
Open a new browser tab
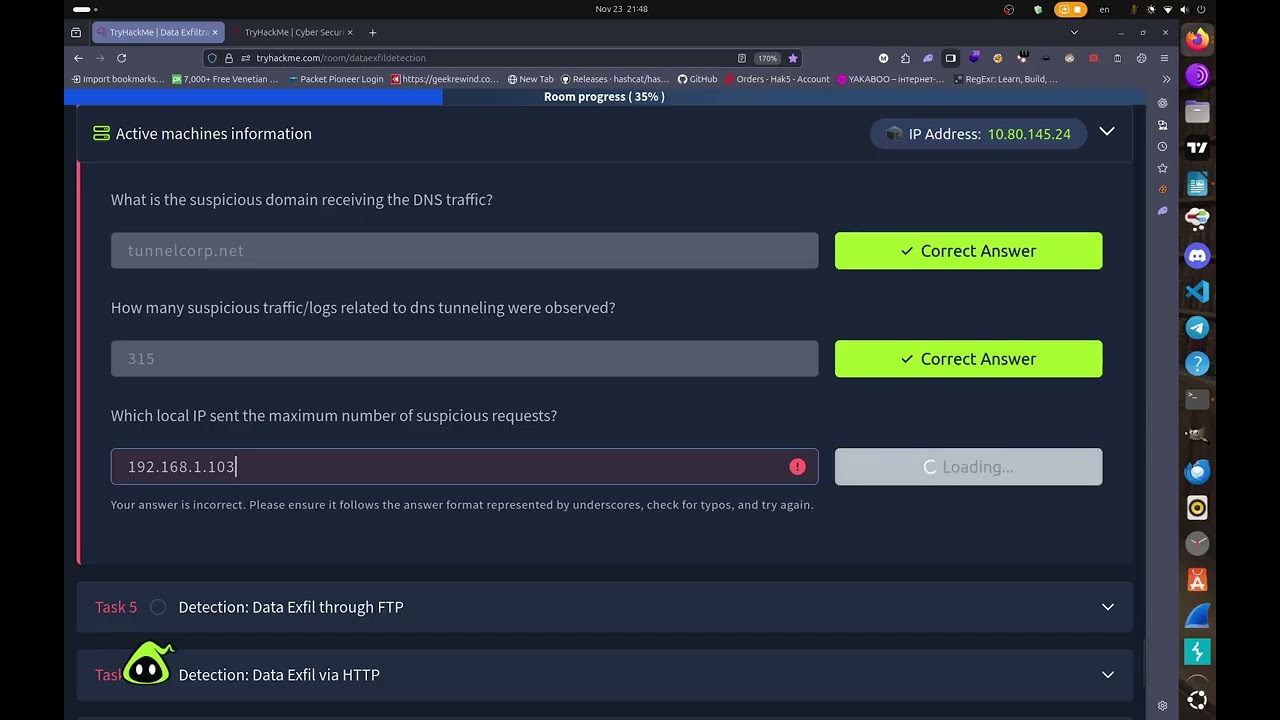372,32
